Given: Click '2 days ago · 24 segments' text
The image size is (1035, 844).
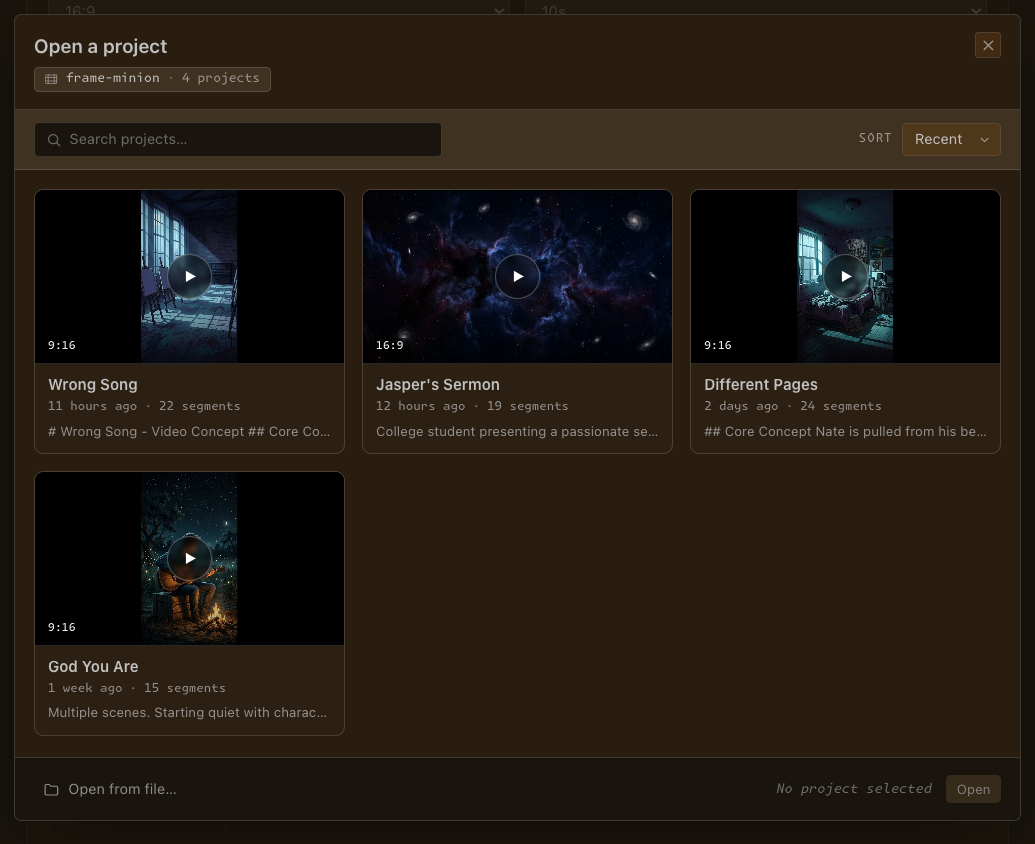Looking at the screenshot, I should click(x=793, y=406).
